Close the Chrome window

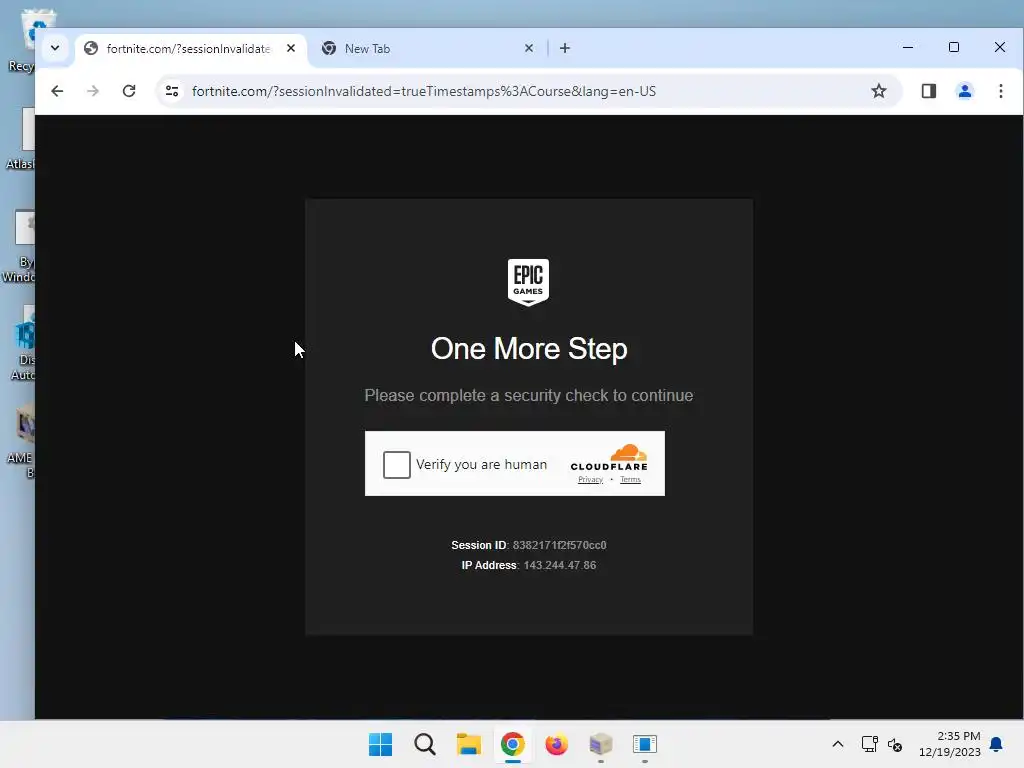pos(1000,47)
